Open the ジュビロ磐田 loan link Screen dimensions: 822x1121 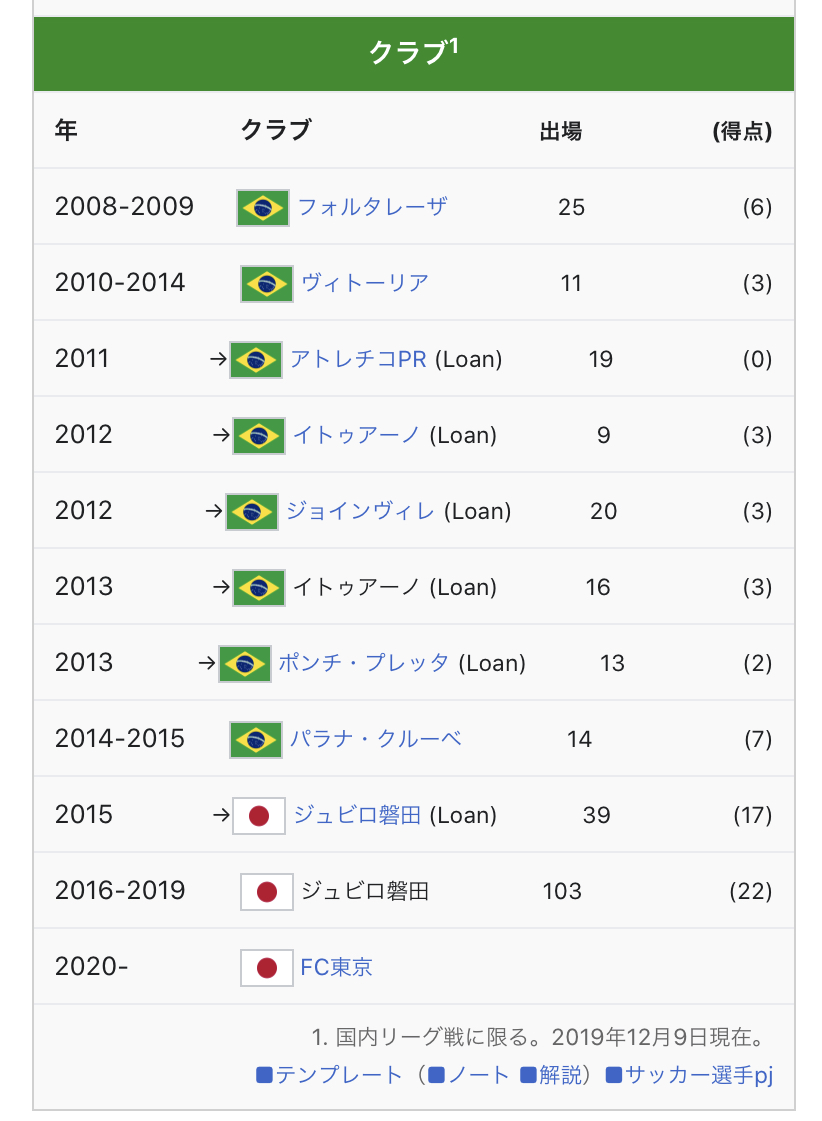357,815
